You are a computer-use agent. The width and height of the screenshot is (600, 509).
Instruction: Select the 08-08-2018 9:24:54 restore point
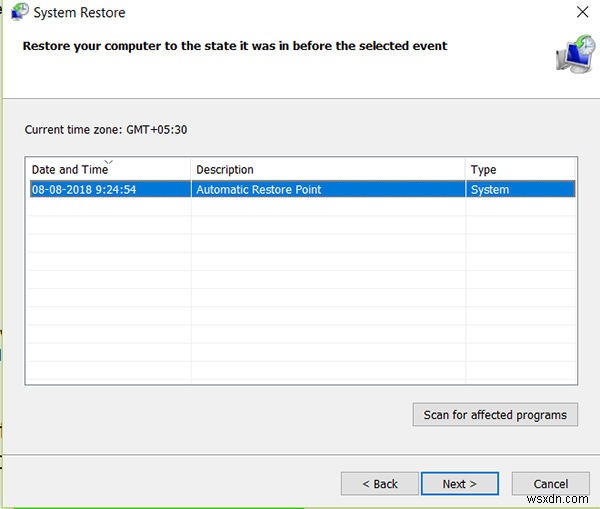click(84, 189)
